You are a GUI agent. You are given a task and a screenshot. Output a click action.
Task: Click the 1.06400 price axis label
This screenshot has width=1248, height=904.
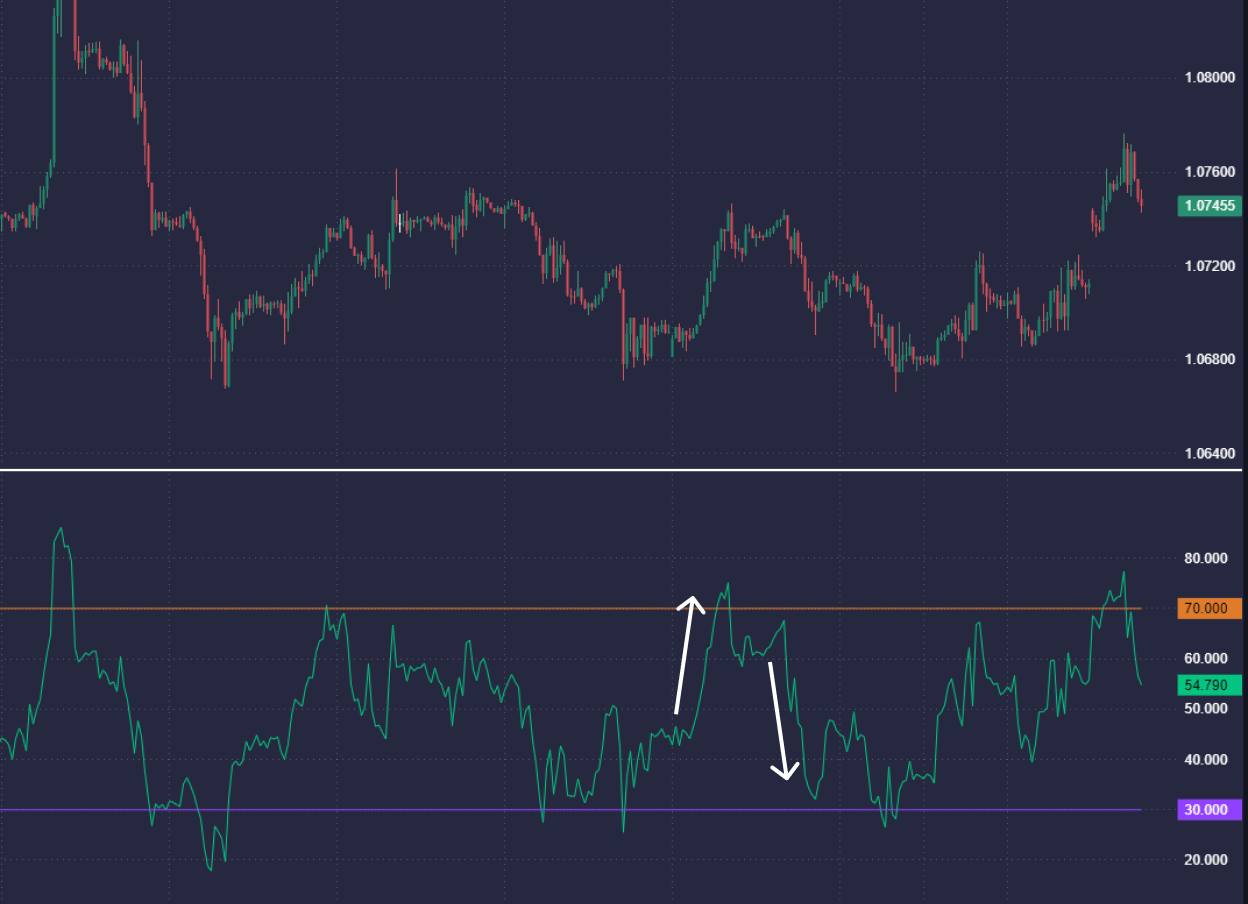[x=1208, y=454]
